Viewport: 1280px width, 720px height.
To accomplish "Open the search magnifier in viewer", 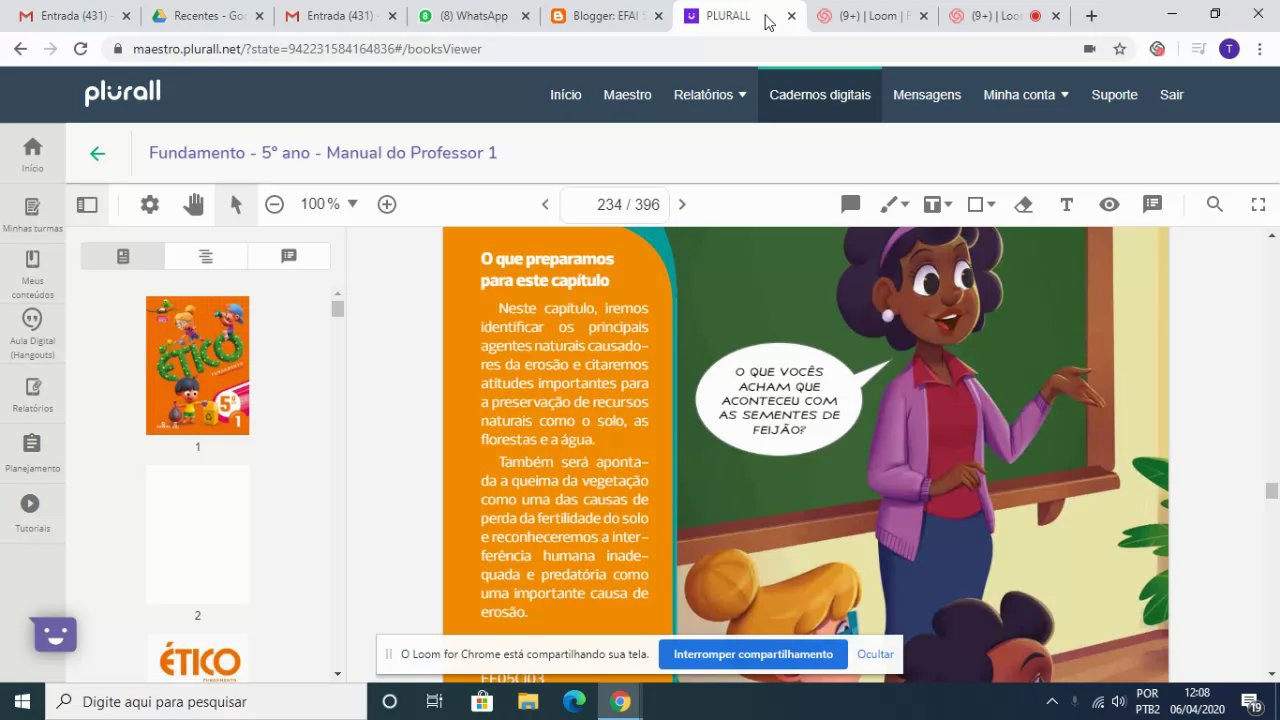I will pos(1215,204).
